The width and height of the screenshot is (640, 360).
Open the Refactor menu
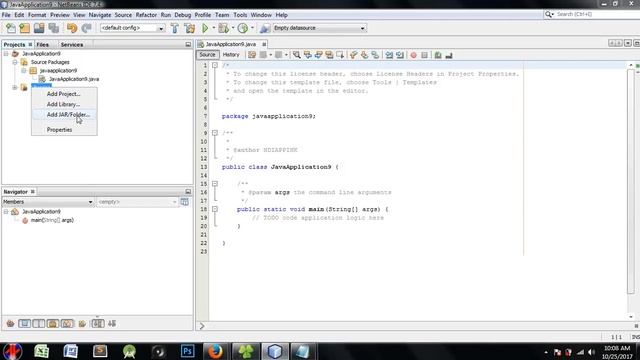click(146, 15)
